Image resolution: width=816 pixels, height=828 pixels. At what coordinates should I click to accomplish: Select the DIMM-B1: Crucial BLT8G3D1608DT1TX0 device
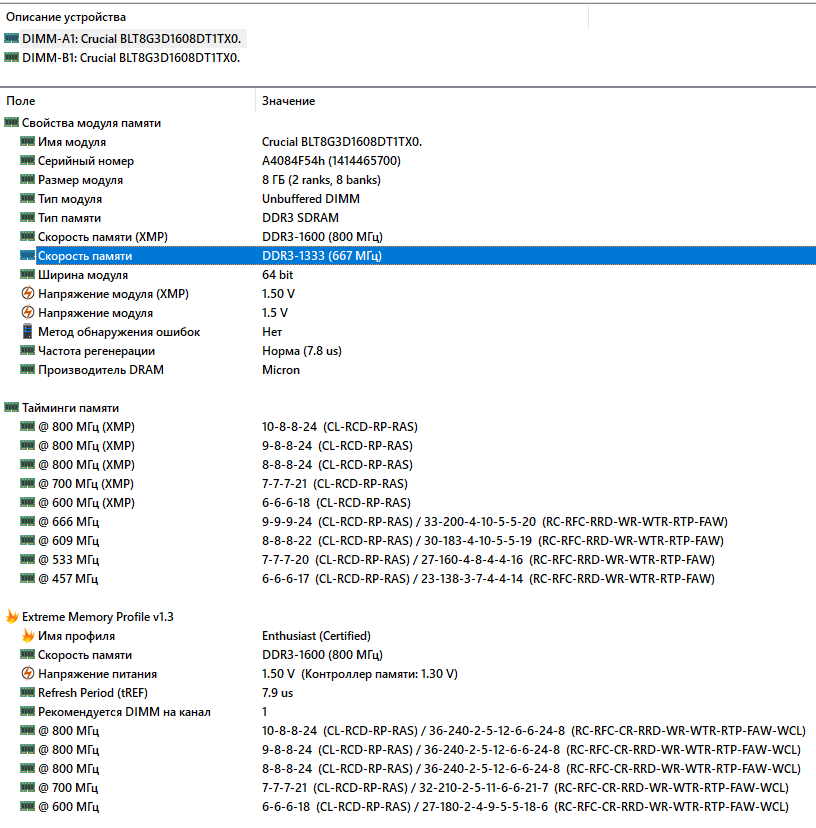coord(131,58)
